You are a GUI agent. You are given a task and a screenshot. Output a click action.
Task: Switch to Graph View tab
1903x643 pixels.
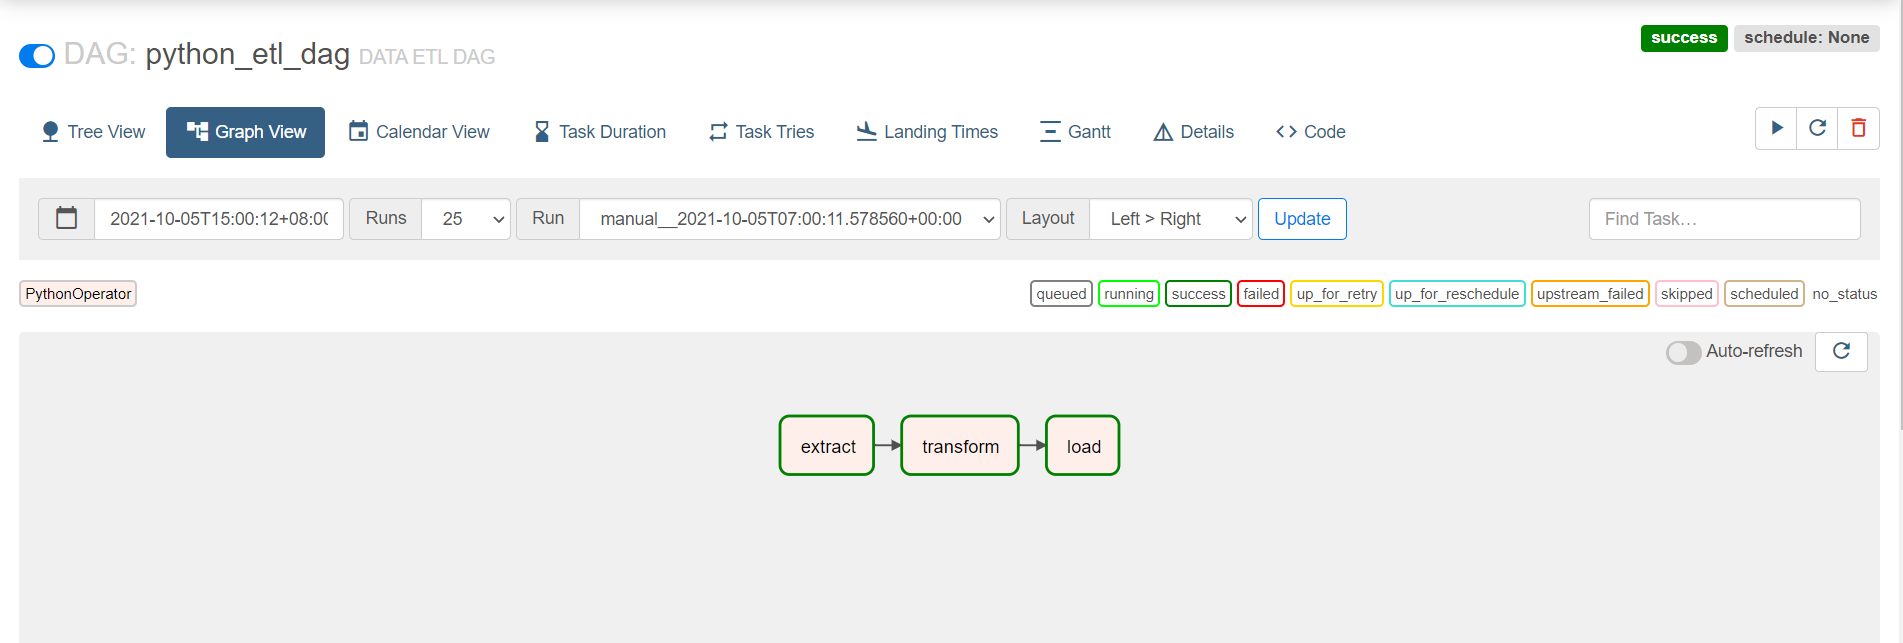coord(246,132)
